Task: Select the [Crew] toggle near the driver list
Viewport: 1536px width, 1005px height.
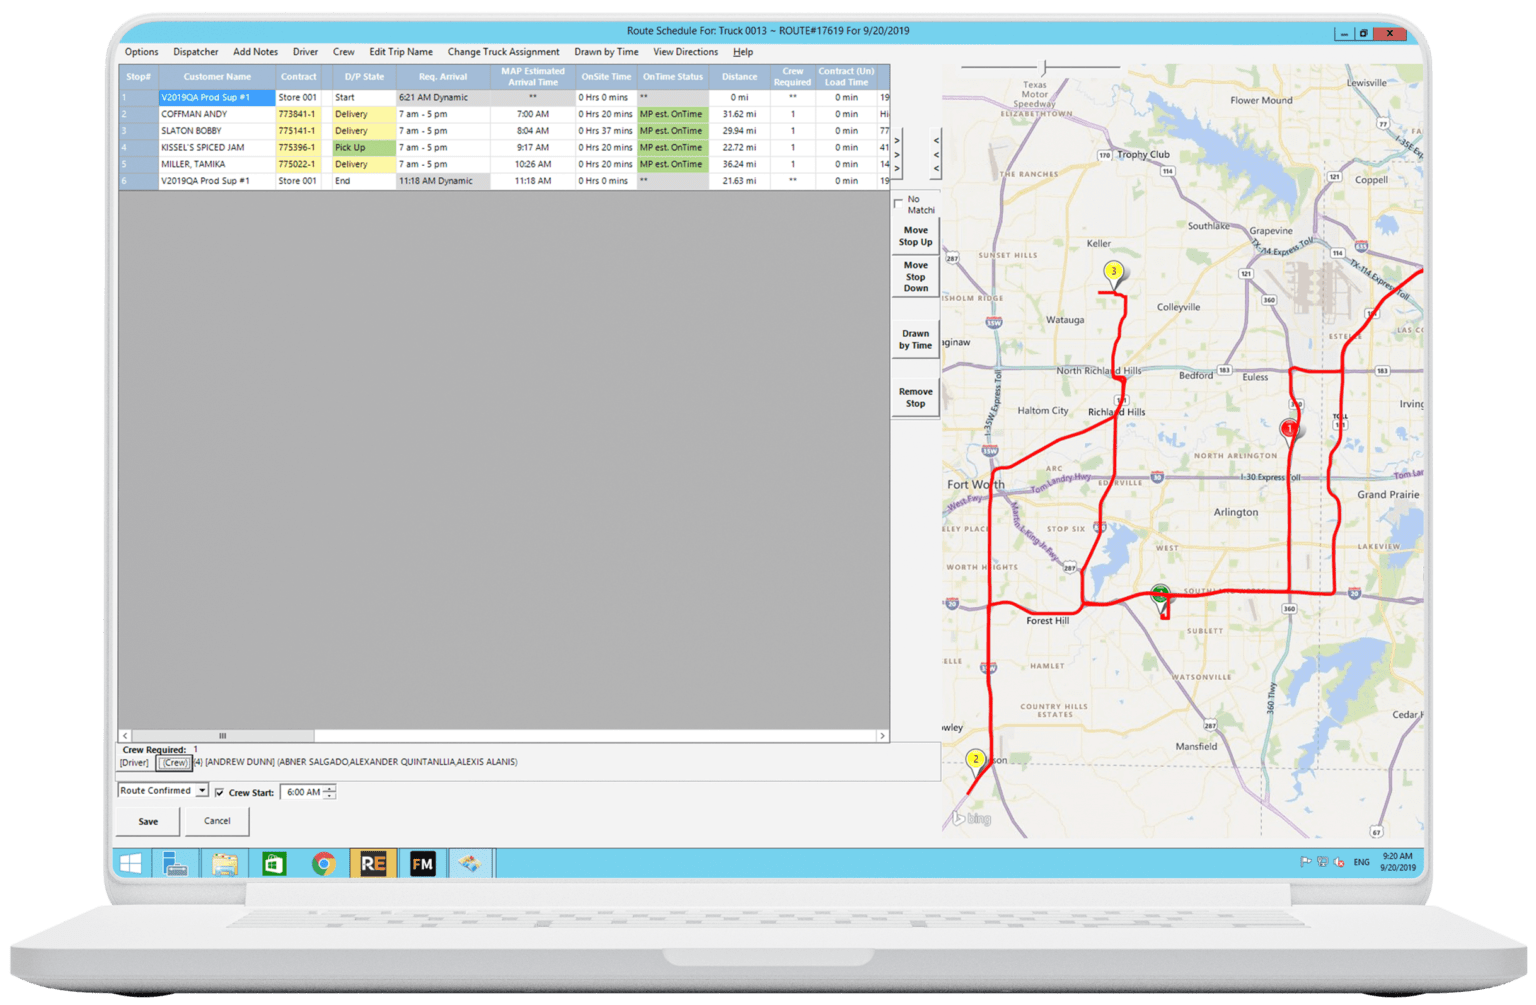Action: click(172, 762)
